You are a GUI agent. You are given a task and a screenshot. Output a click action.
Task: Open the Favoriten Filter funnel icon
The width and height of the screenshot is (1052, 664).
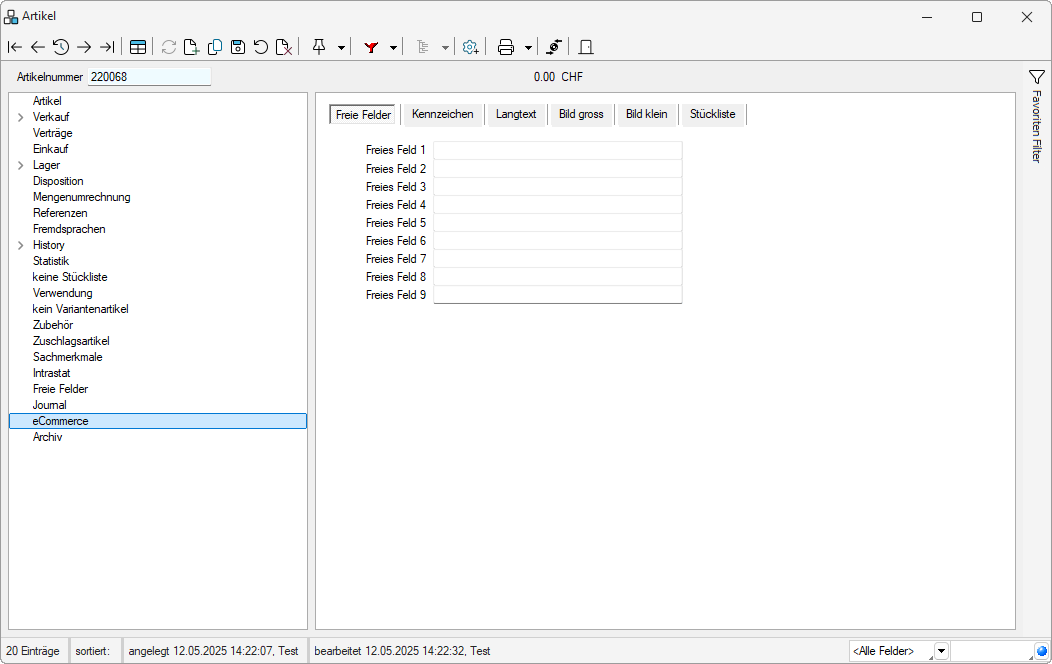pos(1037,77)
